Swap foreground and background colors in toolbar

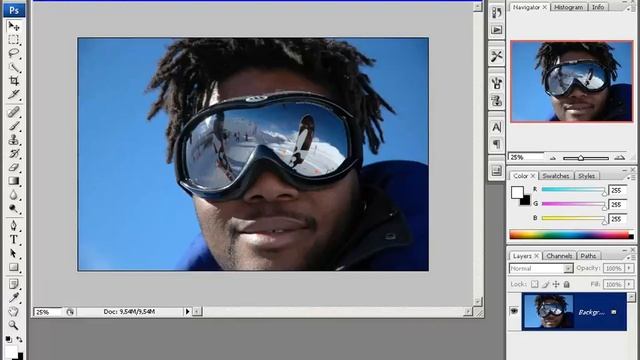19,339
